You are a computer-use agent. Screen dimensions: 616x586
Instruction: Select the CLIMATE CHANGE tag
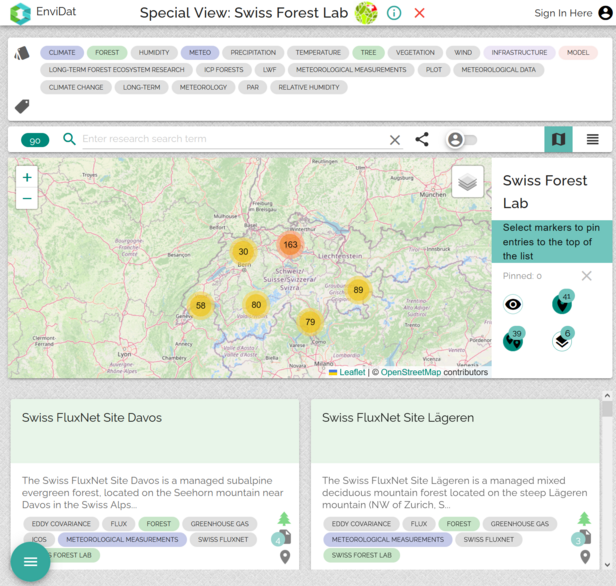(x=76, y=87)
